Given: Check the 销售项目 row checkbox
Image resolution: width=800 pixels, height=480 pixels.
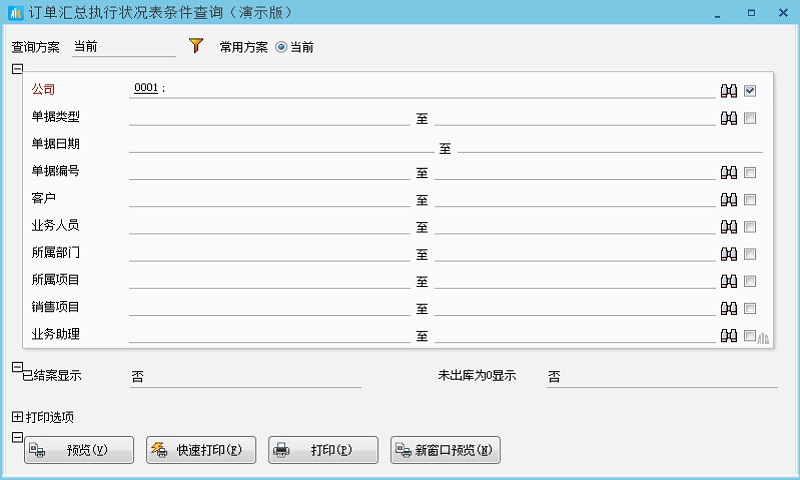Looking at the screenshot, I should (749, 308).
